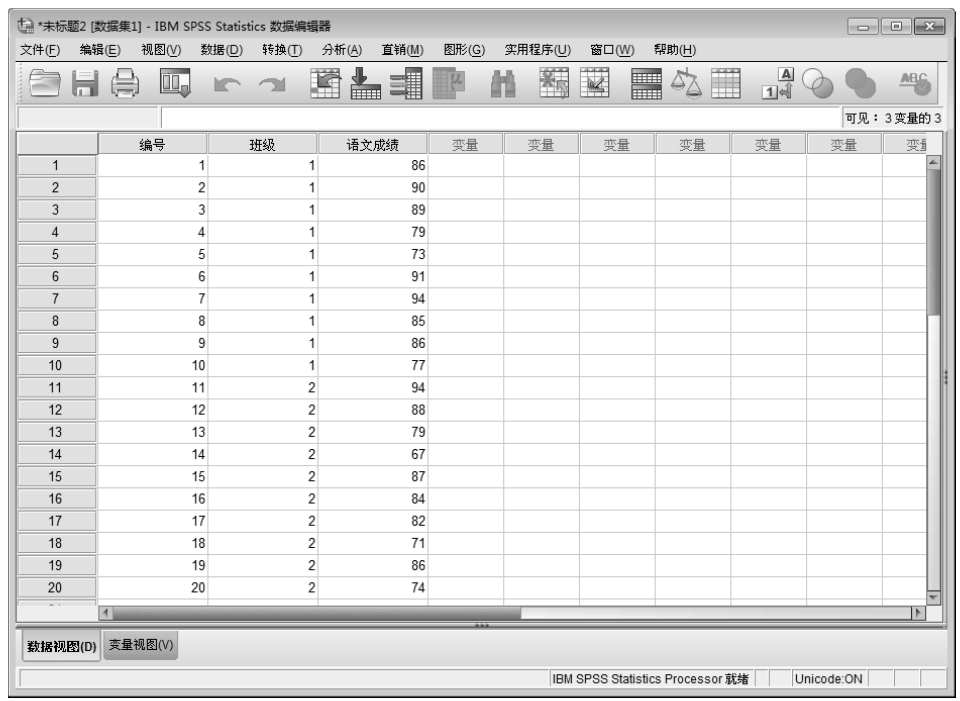Click the Show all variables icon
Image resolution: width=960 pixels, height=701 pixels.
860,83
